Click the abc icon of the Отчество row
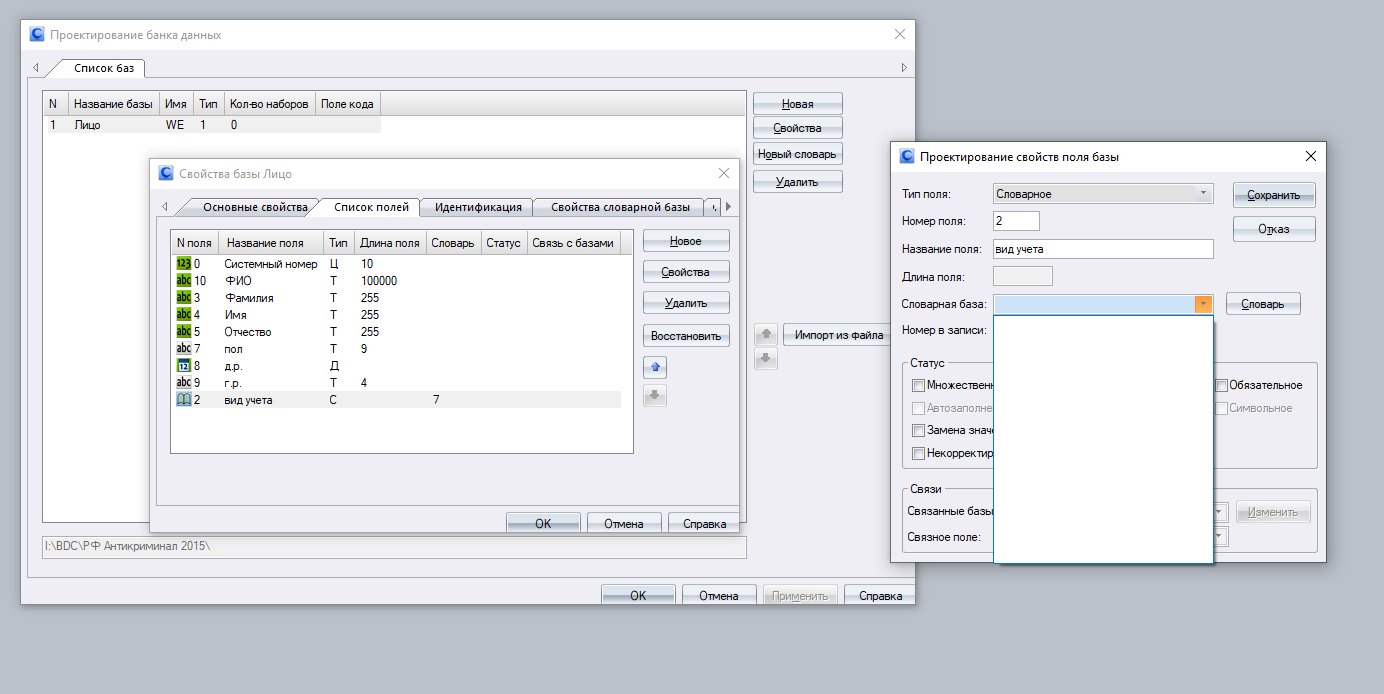This screenshot has width=1384, height=694. 184,331
